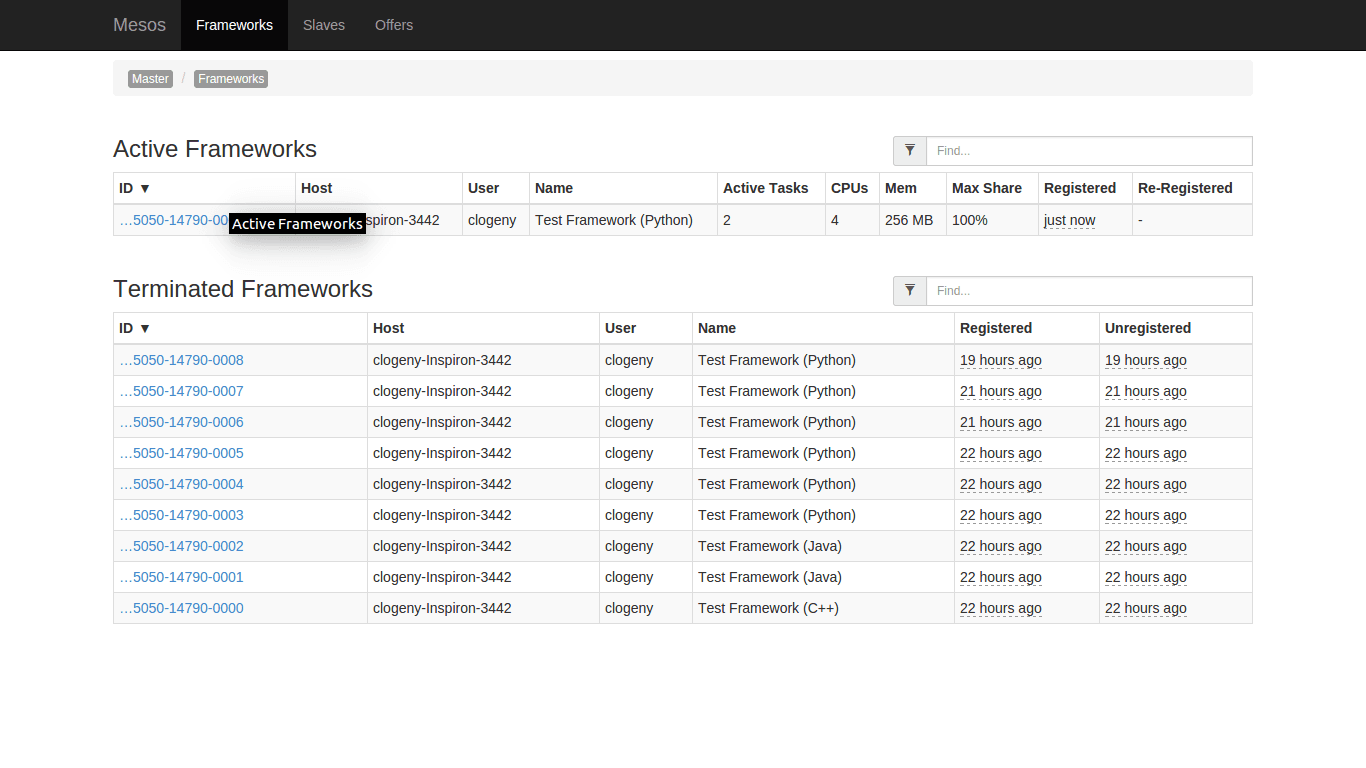Open terminated framework …5050-14790-0000
The image size is (1366, 768).
coord(181,608)
